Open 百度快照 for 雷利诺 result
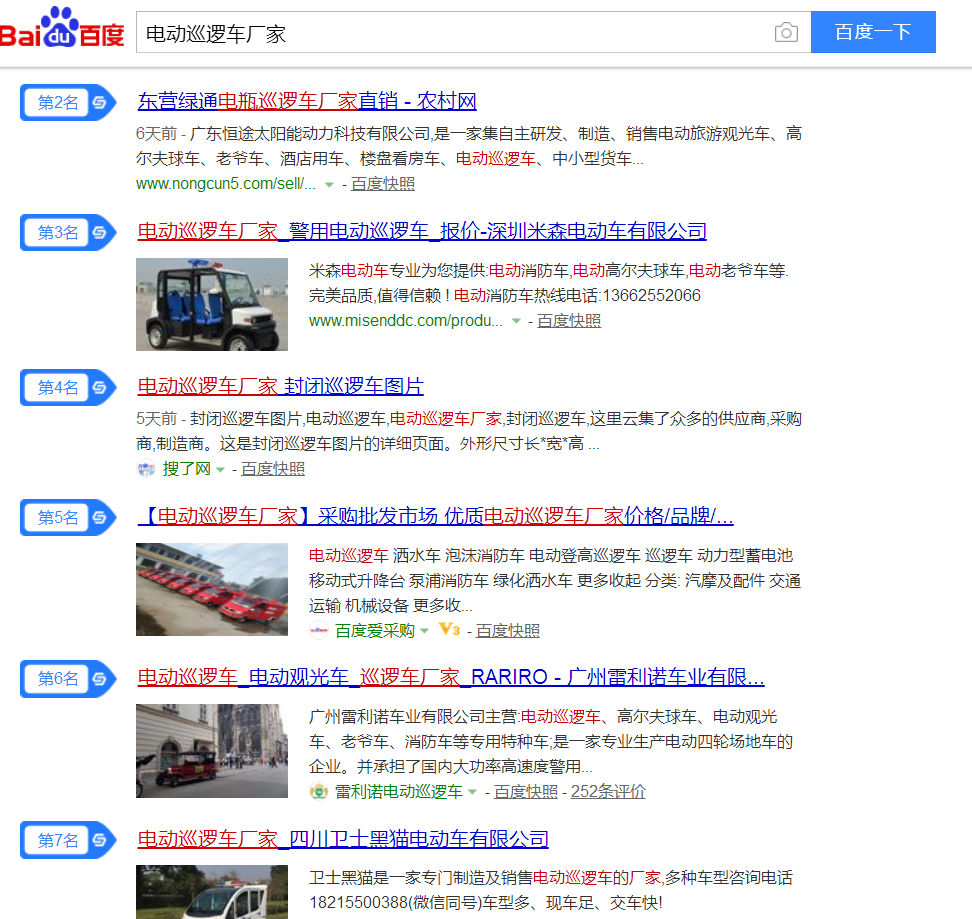 click(x=526, y=791)
